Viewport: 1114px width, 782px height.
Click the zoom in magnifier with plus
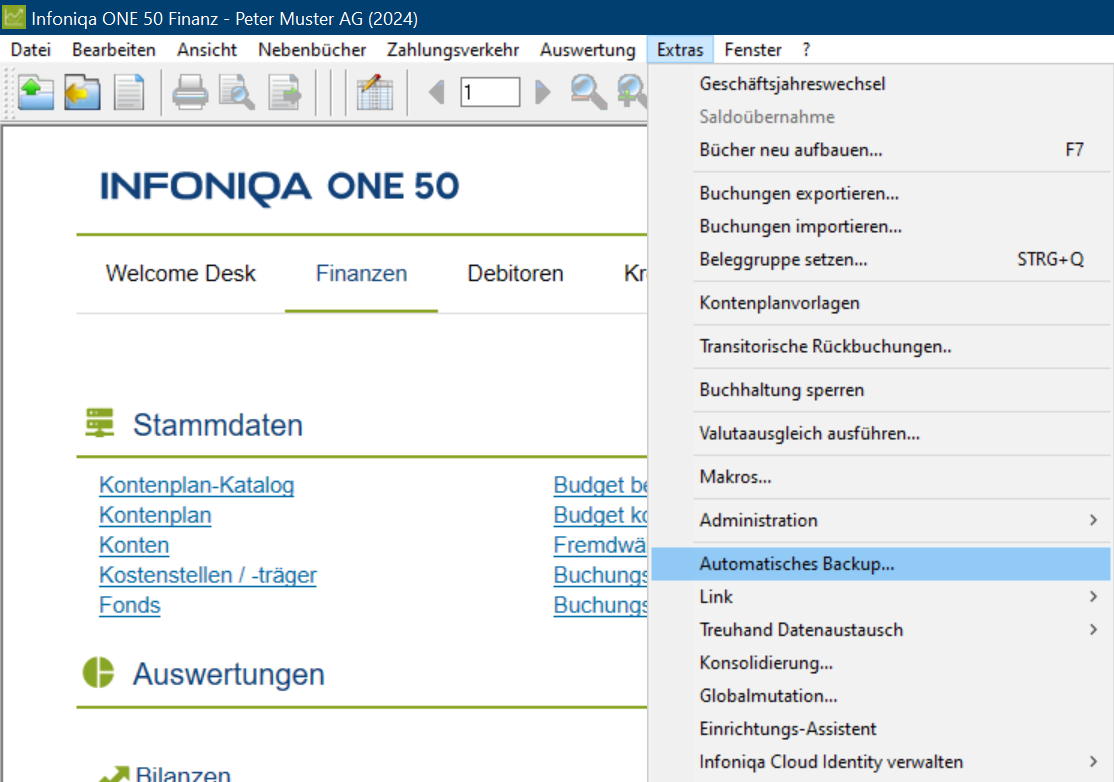(632, 92)
